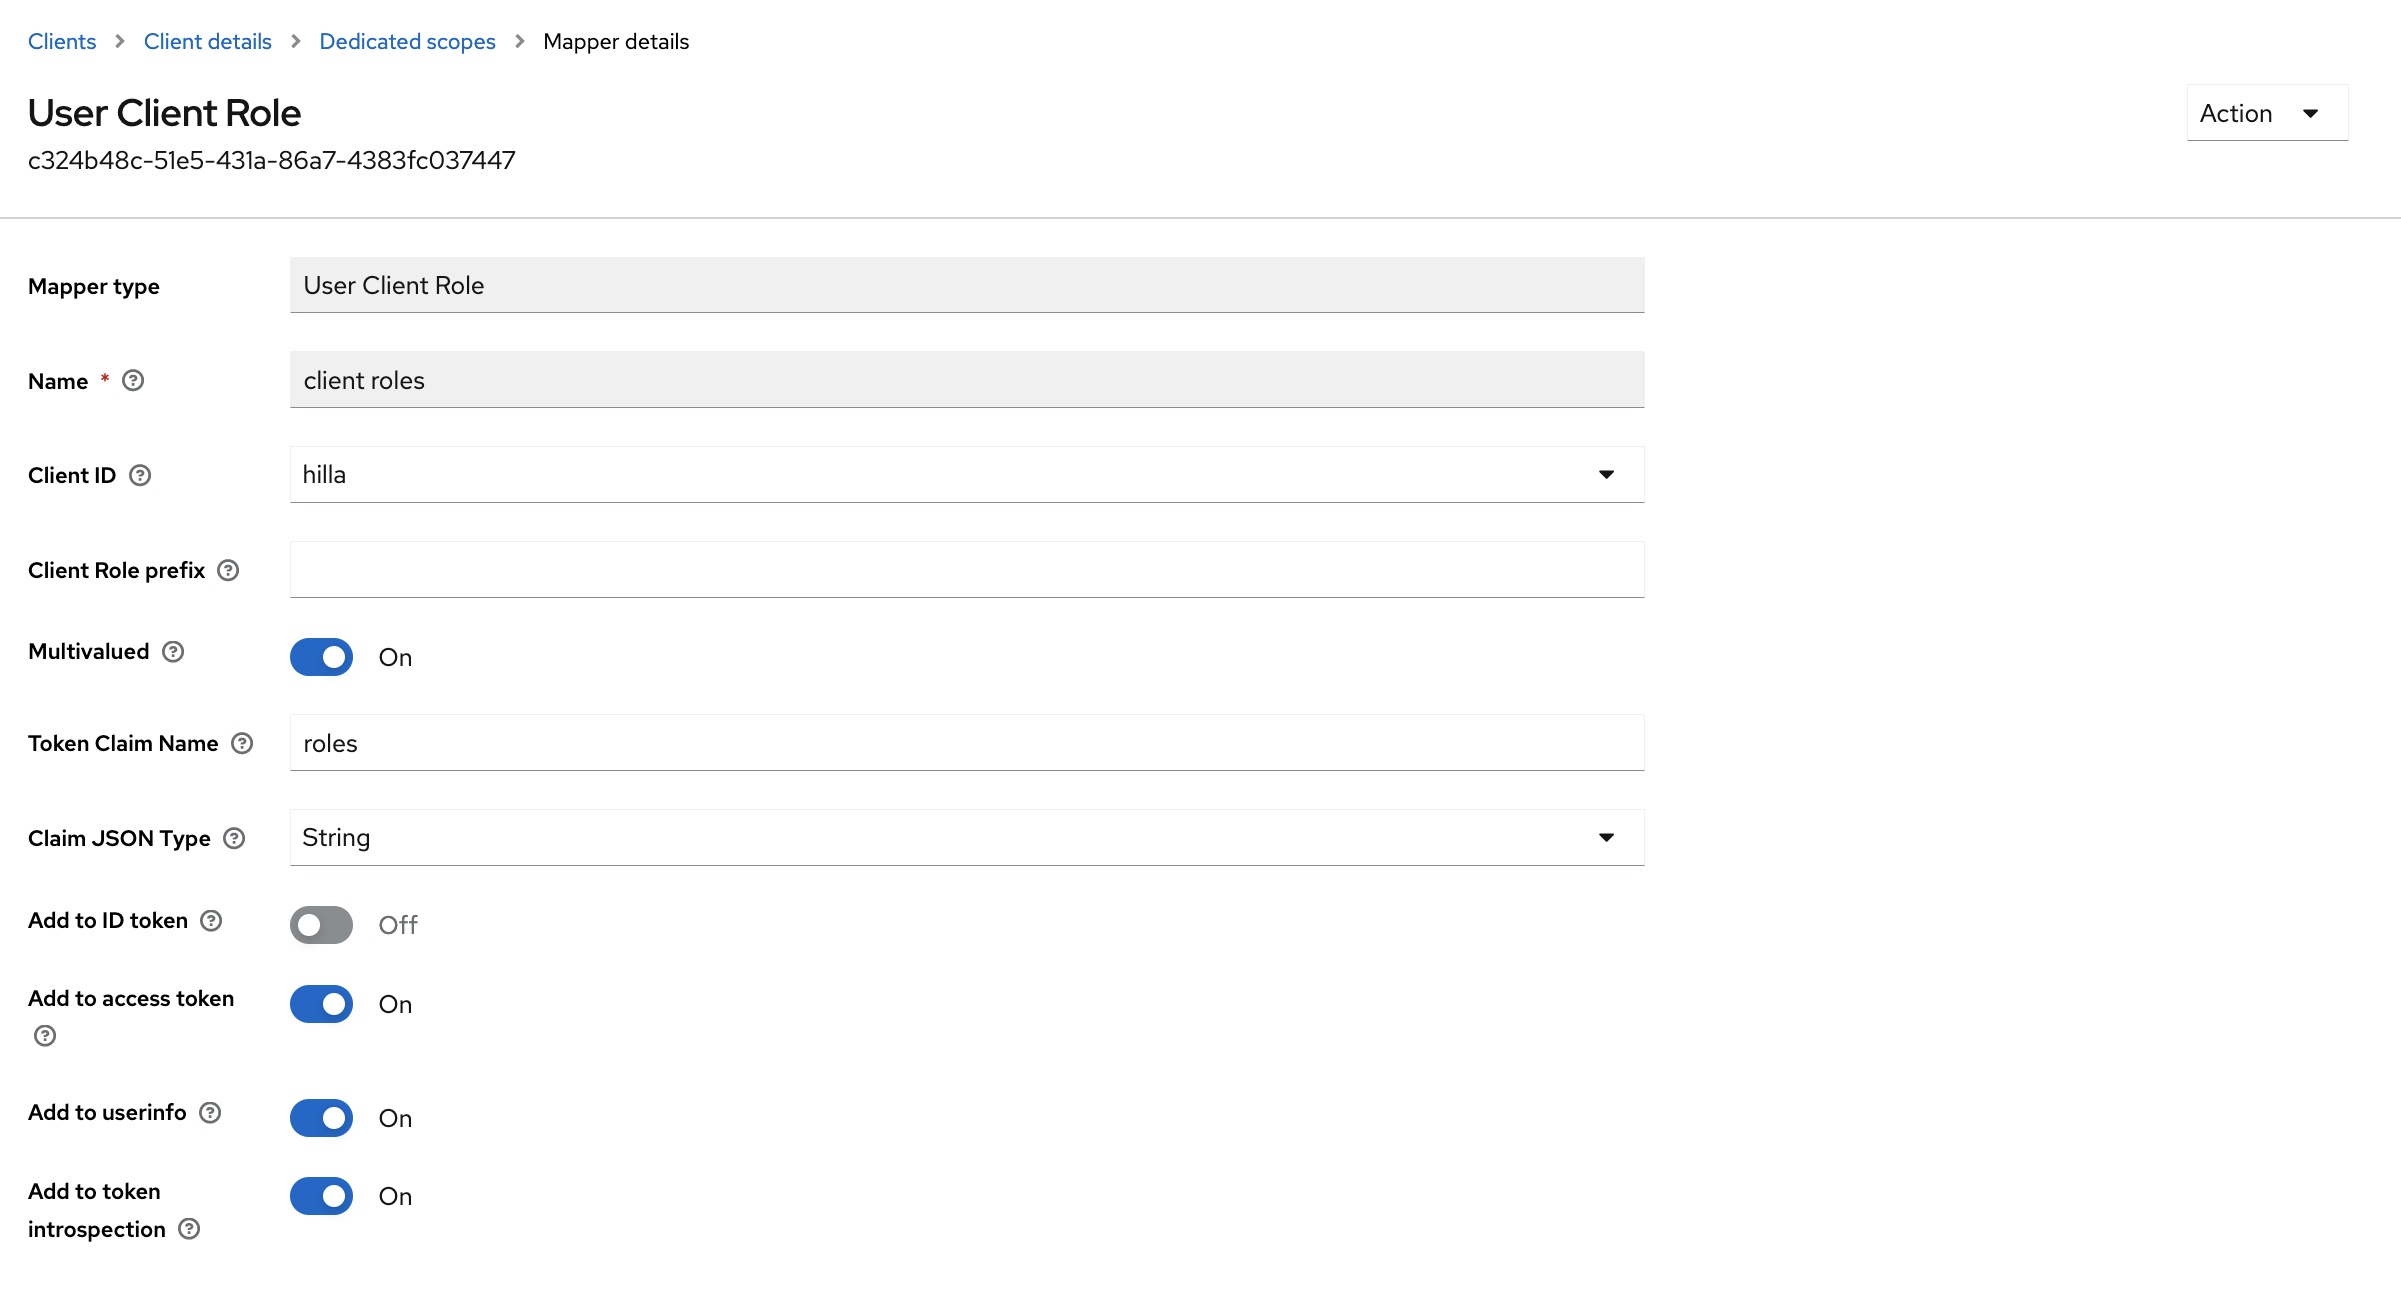Image resolution: width=2401 pixels, height=1310 pixels.
Task: Show help for Token Claim Name
Action: 242,744
